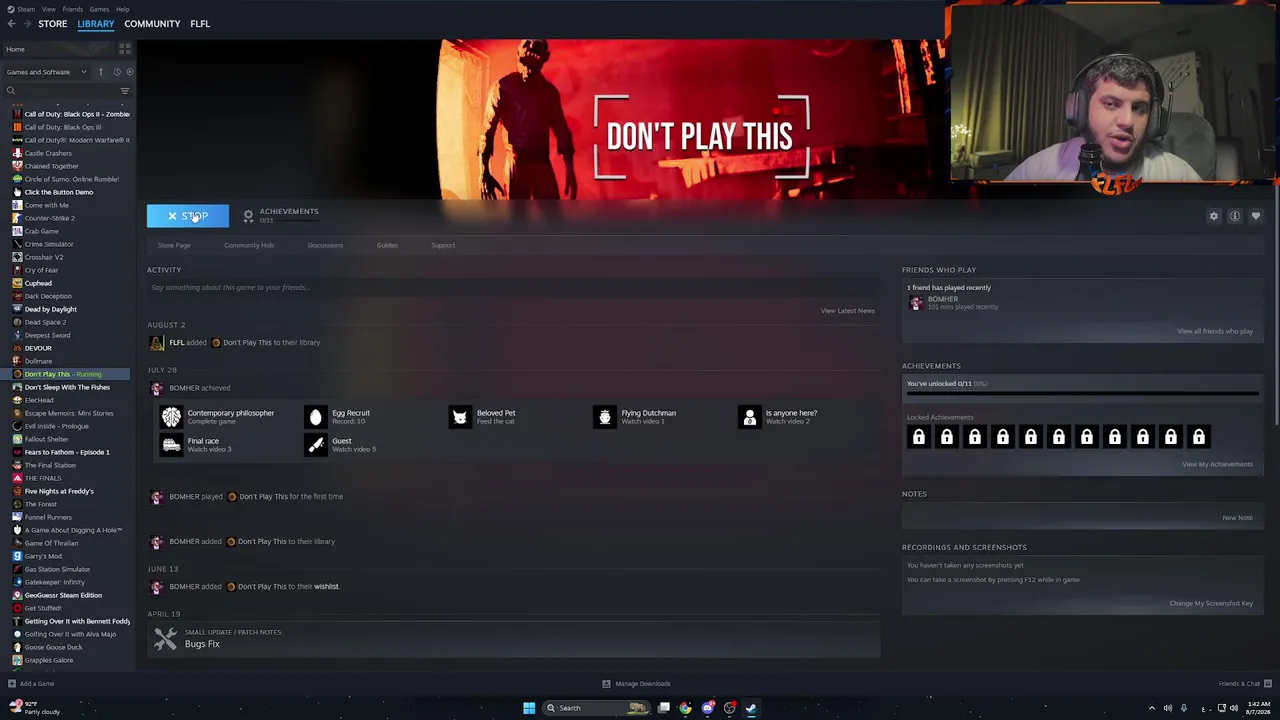Click the Steam logo menu
The height and width of the screenshot is (720, 1280).
click(21, 9)
